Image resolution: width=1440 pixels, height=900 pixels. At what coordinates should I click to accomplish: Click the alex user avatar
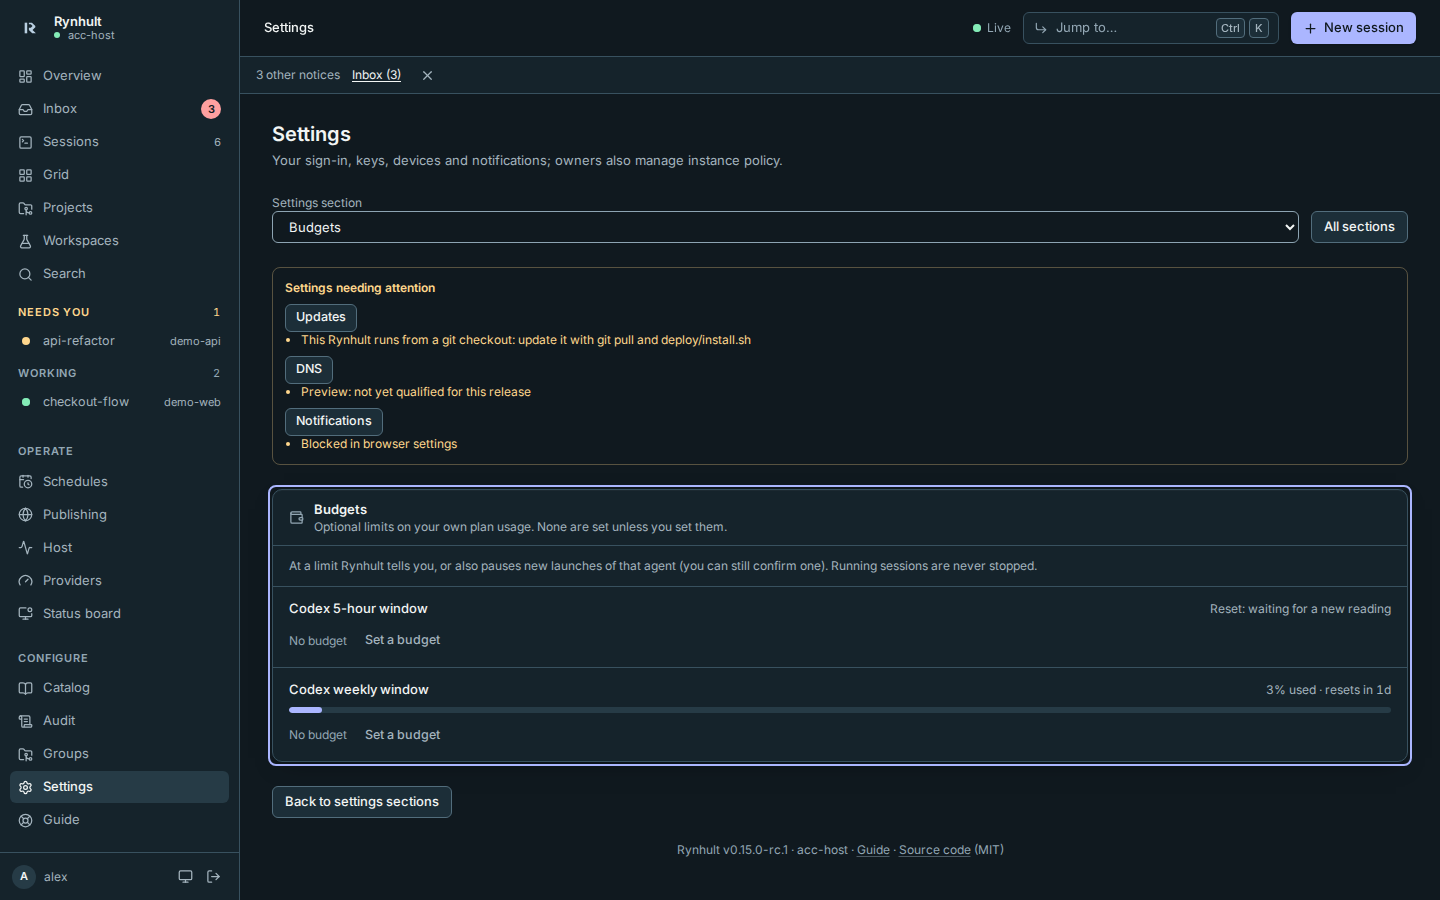(x=24, y=877)
